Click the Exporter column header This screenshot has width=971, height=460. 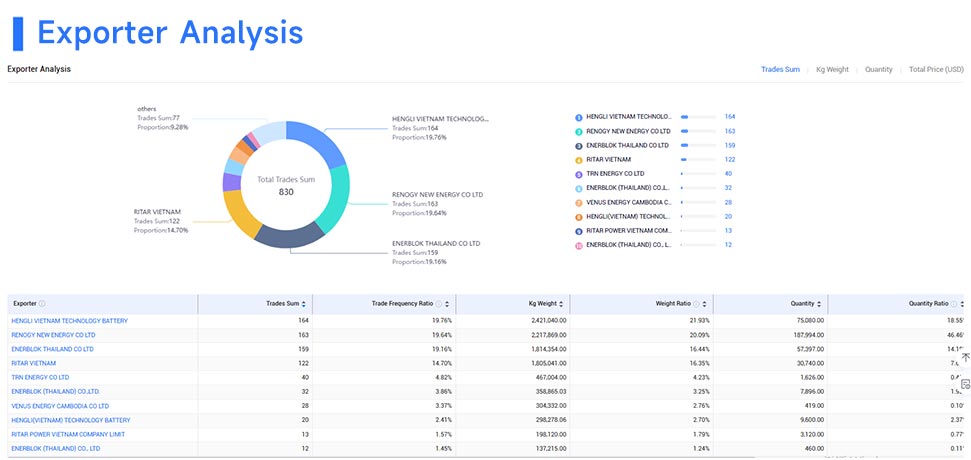pyautogui.click(x=102, y=304)
